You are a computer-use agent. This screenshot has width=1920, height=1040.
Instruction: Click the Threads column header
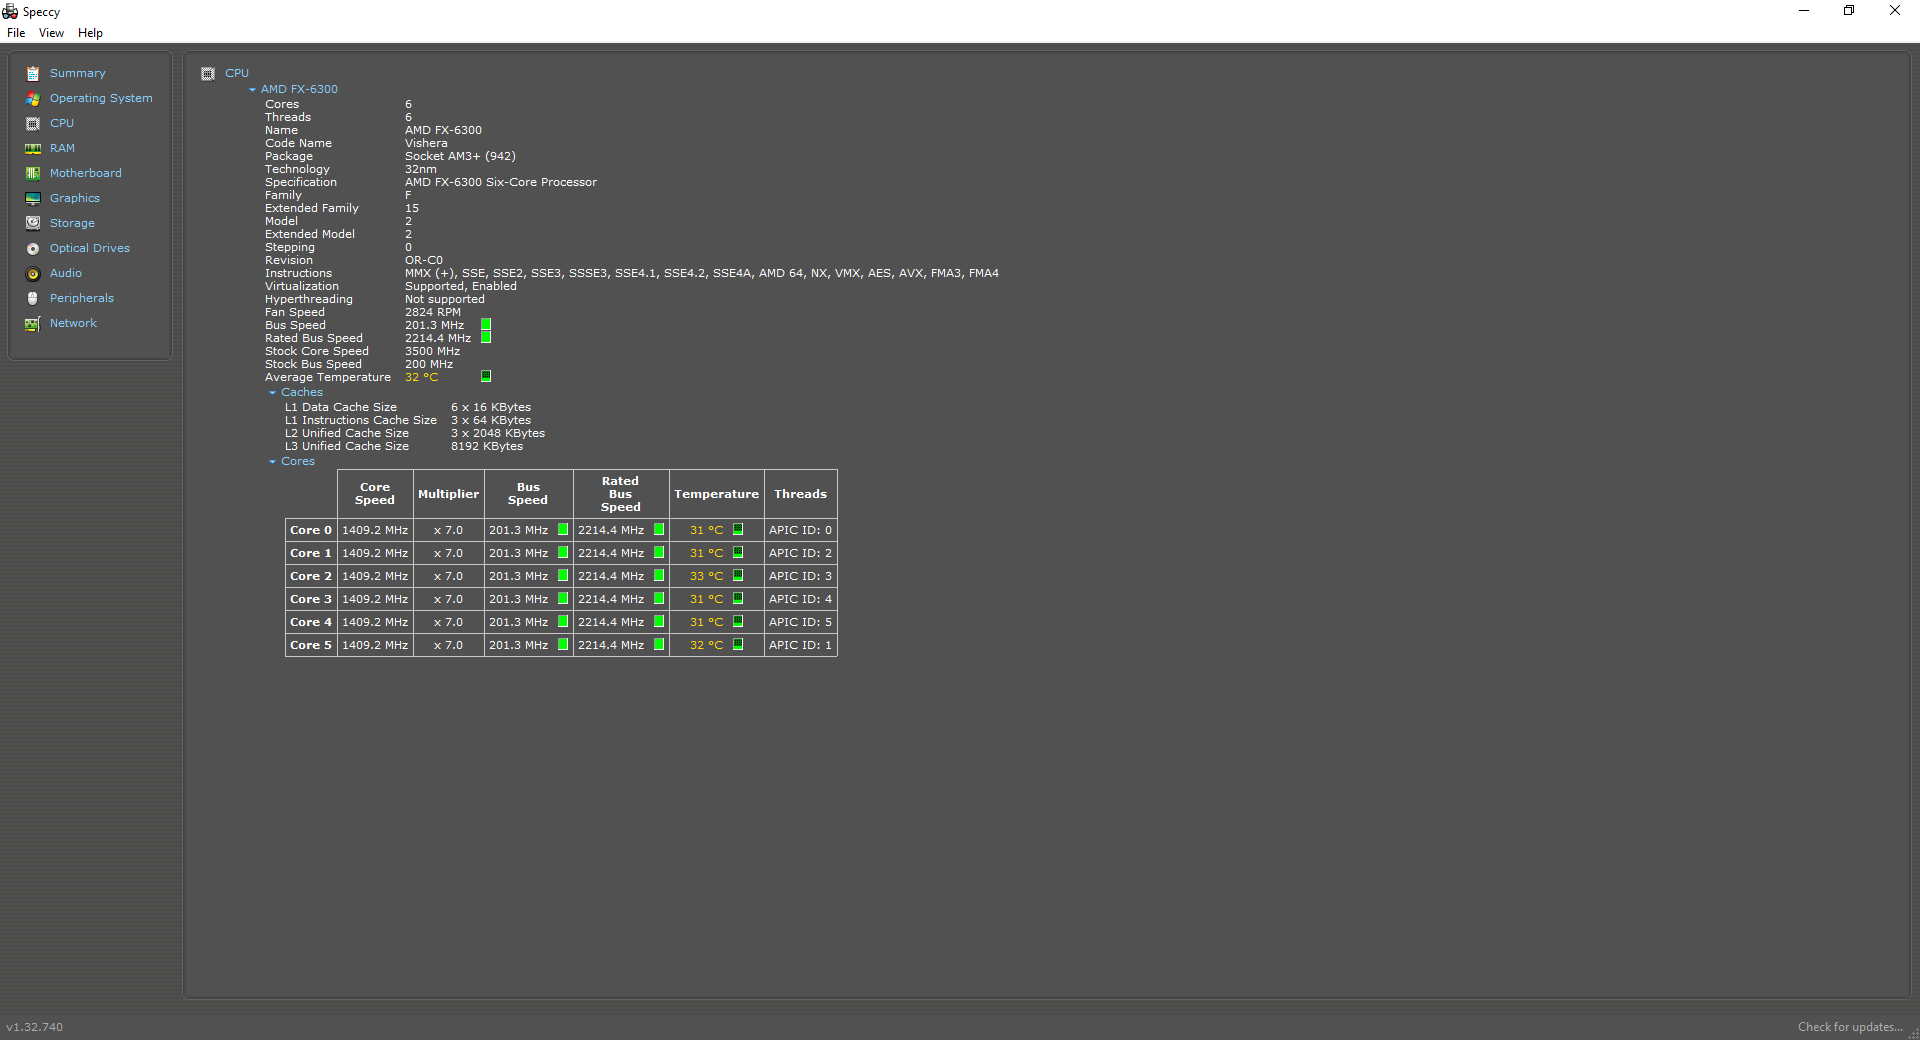point(800,494)
